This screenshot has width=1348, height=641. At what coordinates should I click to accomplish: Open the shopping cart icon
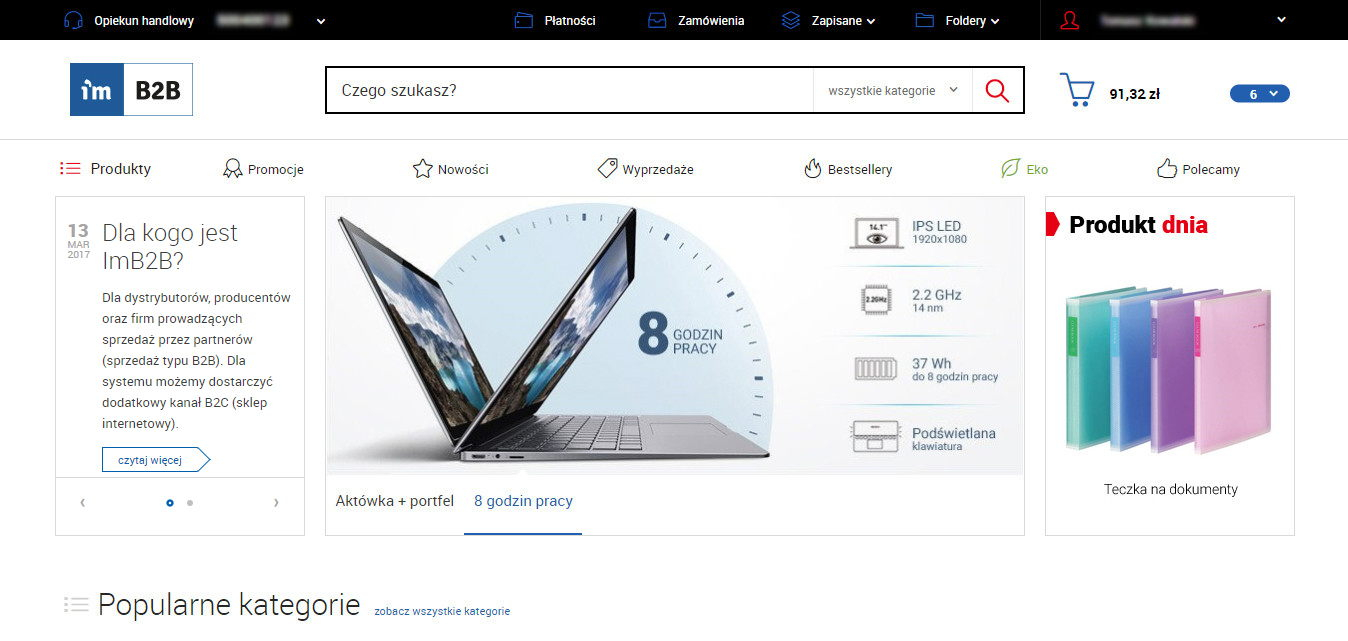click(1077, 90)
